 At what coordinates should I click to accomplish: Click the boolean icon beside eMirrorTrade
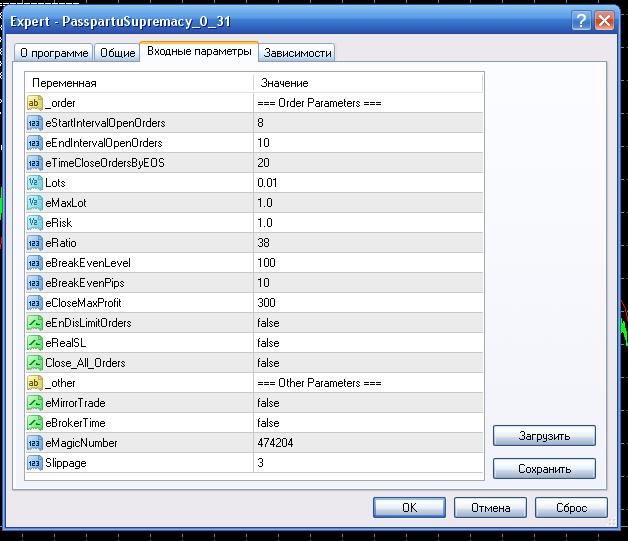click(35, 403)
